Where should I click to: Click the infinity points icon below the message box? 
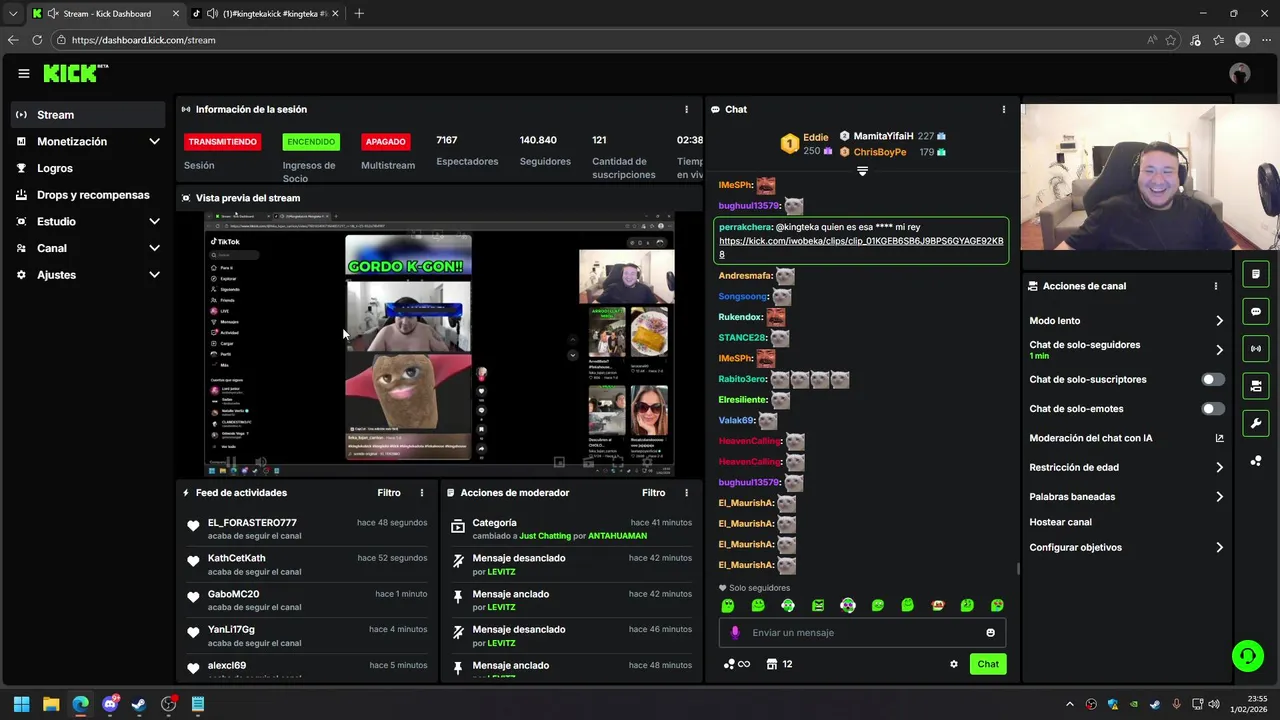click(736, 664)
